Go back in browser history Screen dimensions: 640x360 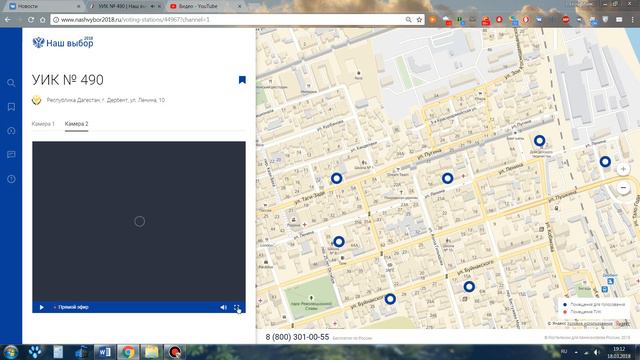click(8, 20)
